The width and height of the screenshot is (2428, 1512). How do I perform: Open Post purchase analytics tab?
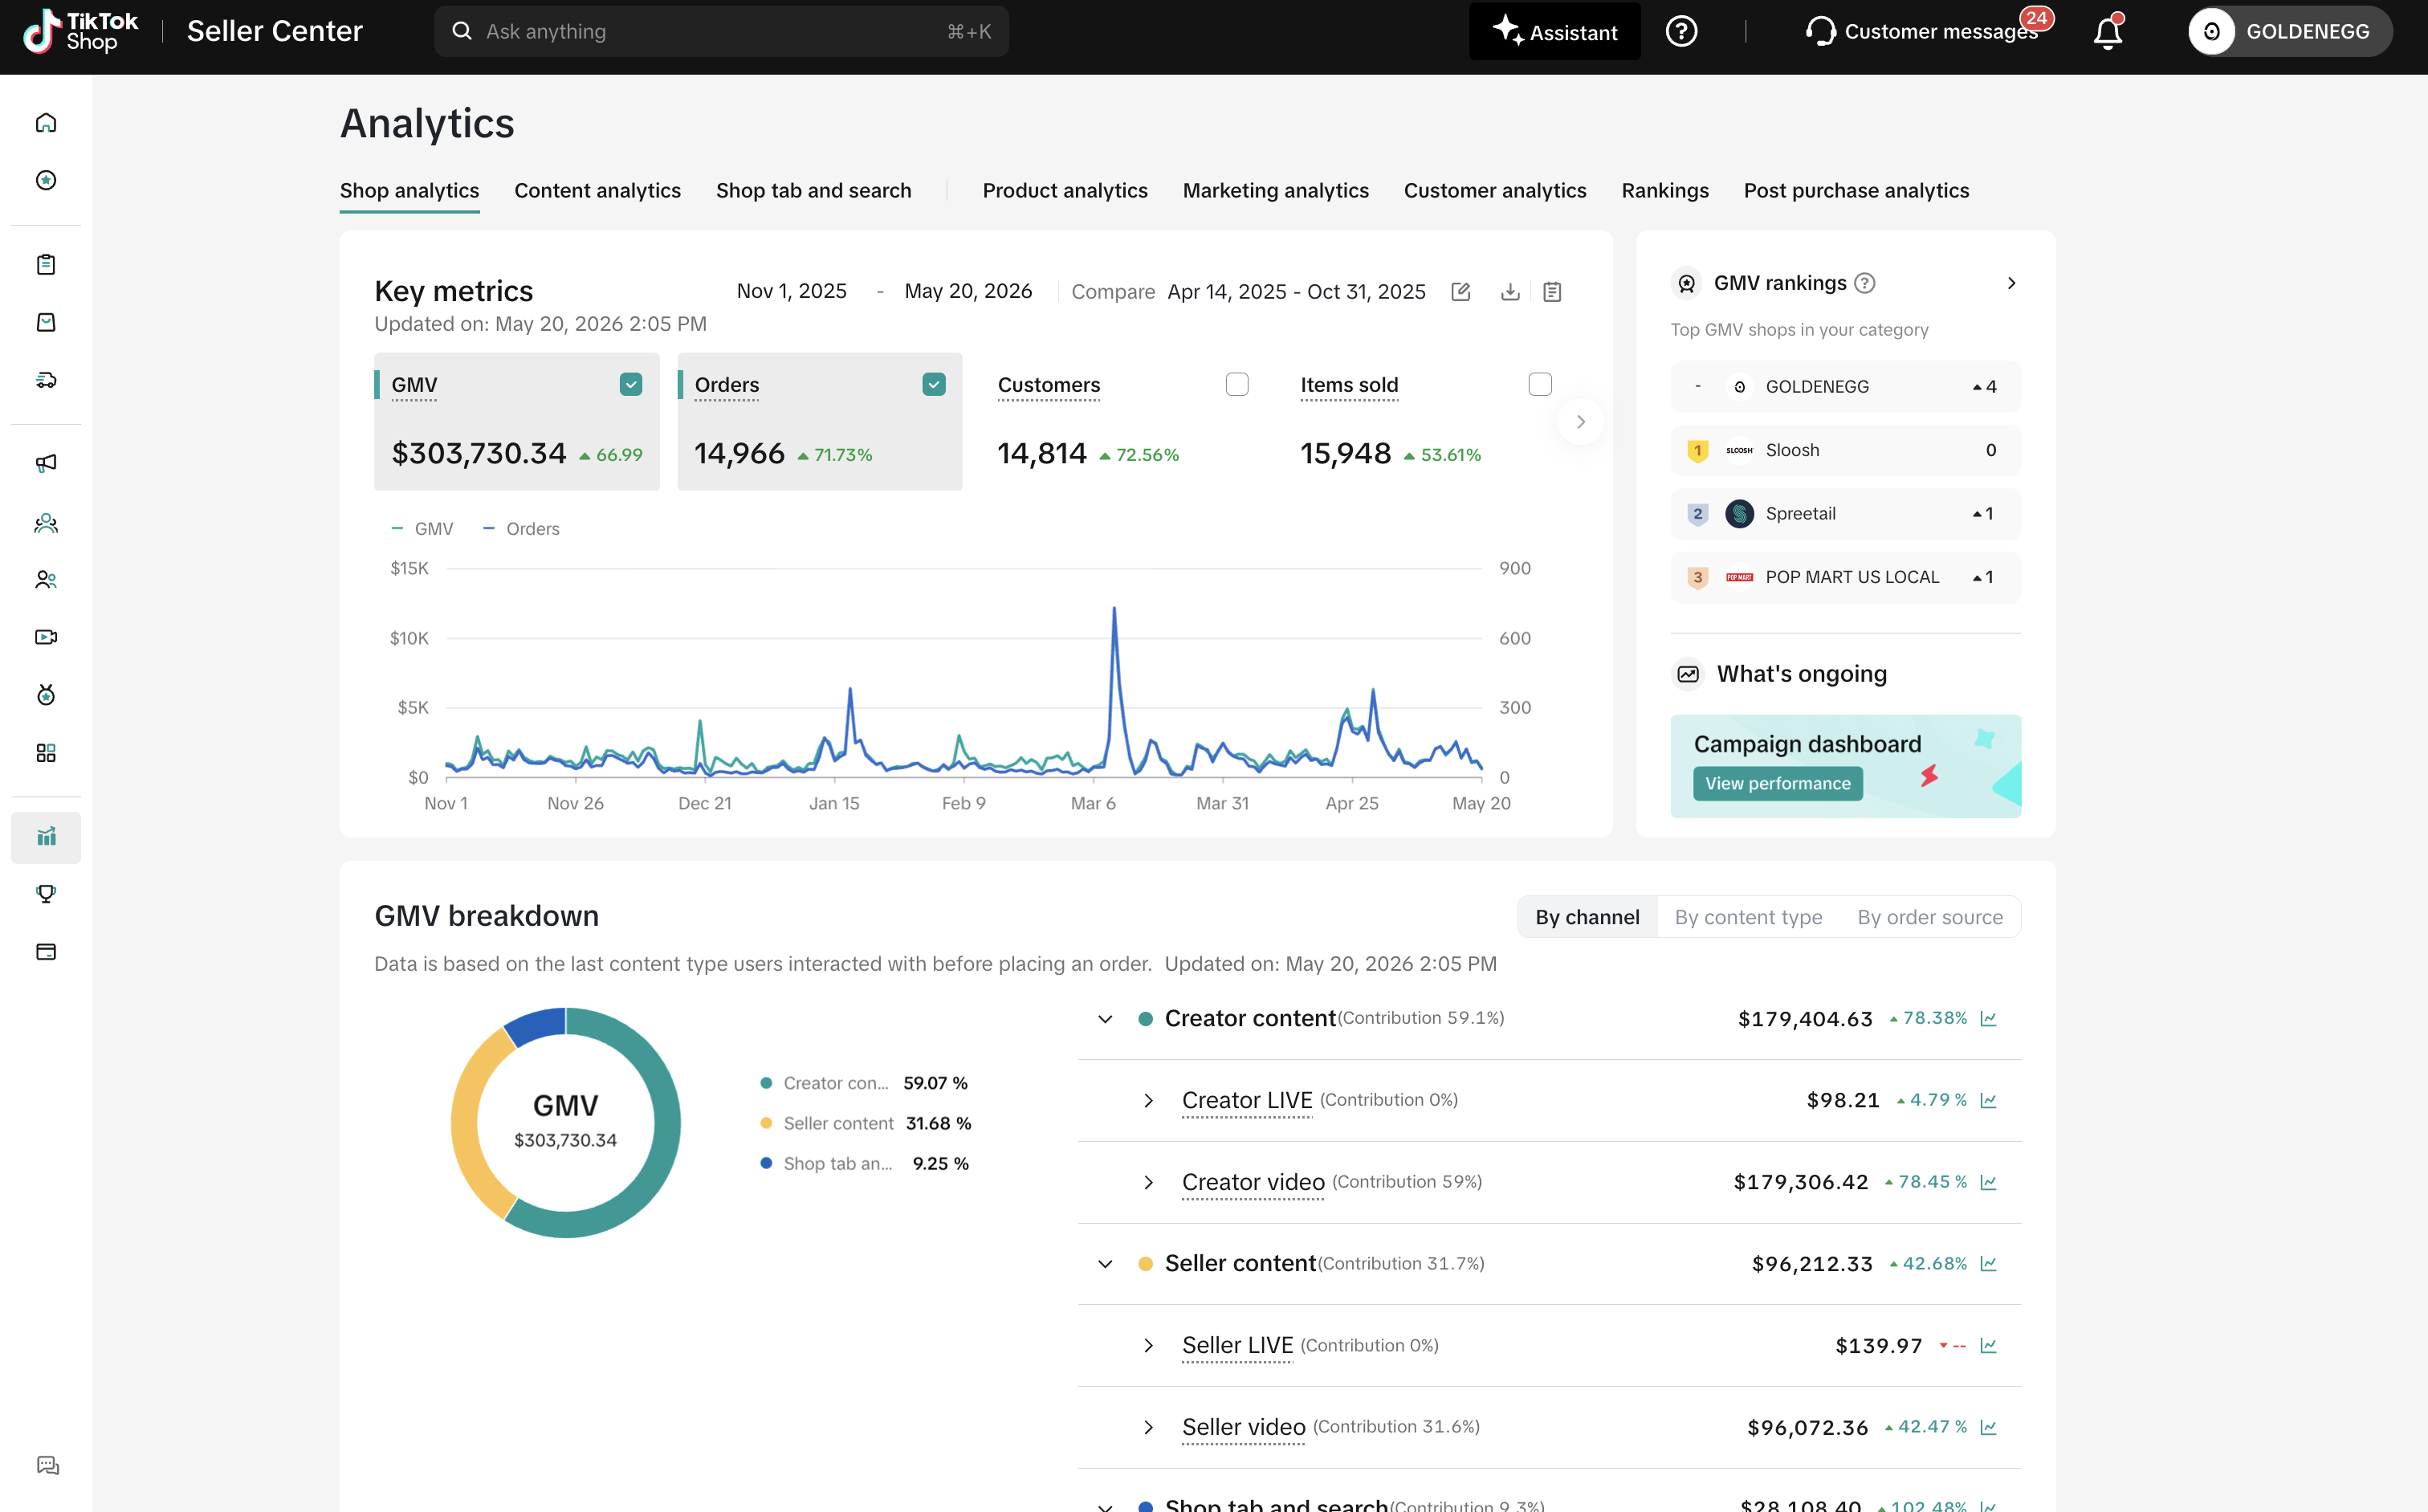[x=1856, y=190]
